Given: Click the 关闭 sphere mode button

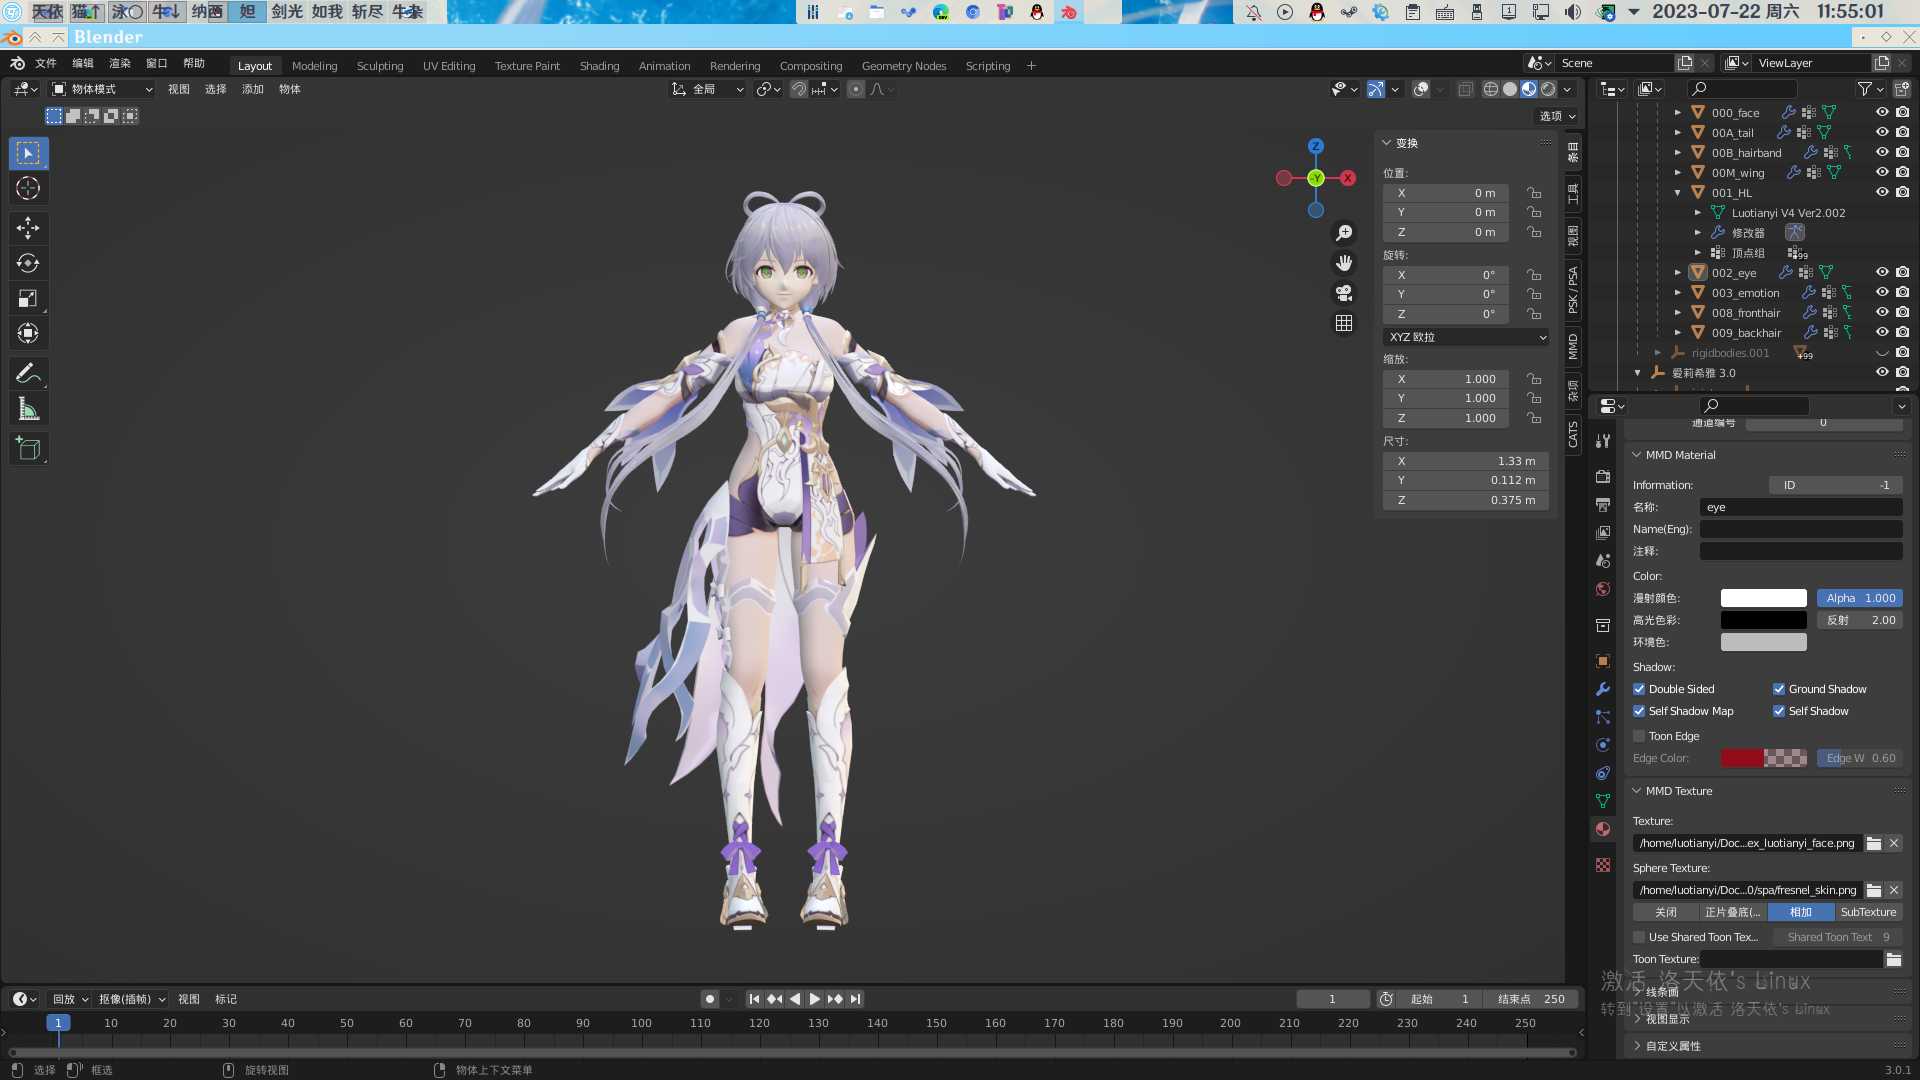Looking at the screenshot, I should tap(1666, 912).
